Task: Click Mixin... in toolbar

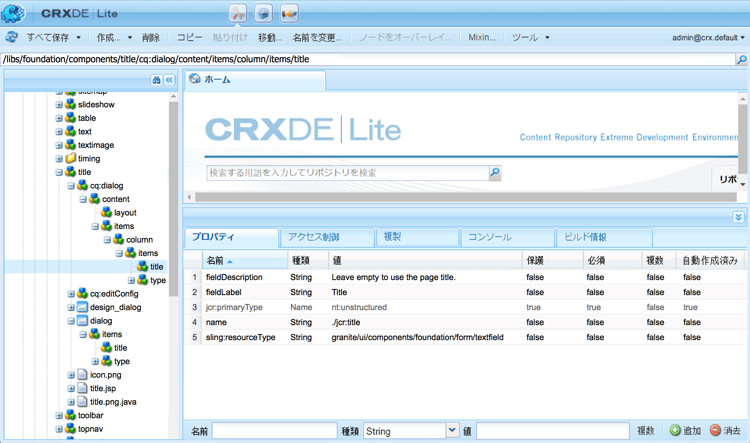Action: pos(482,37)
